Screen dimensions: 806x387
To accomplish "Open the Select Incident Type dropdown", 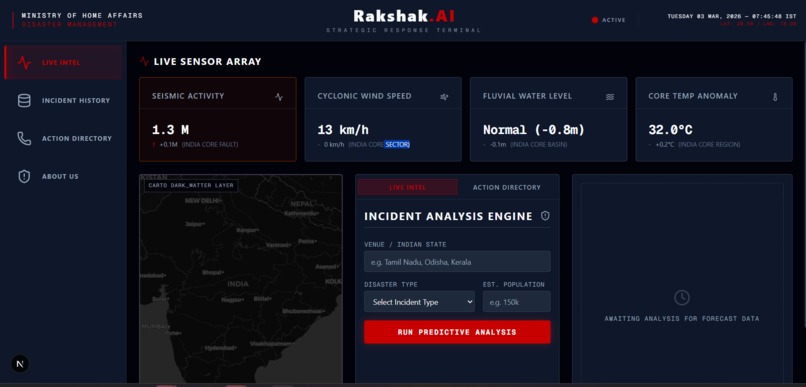I will 419,302.
